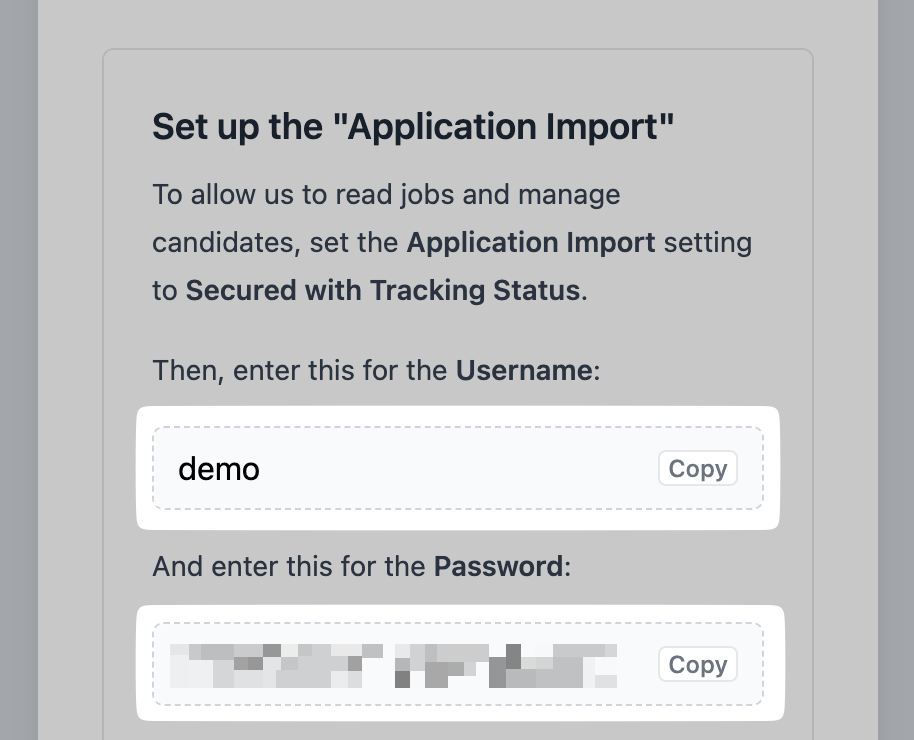
Task: Copy the hidden password value
Action: [x=697, y=664]
